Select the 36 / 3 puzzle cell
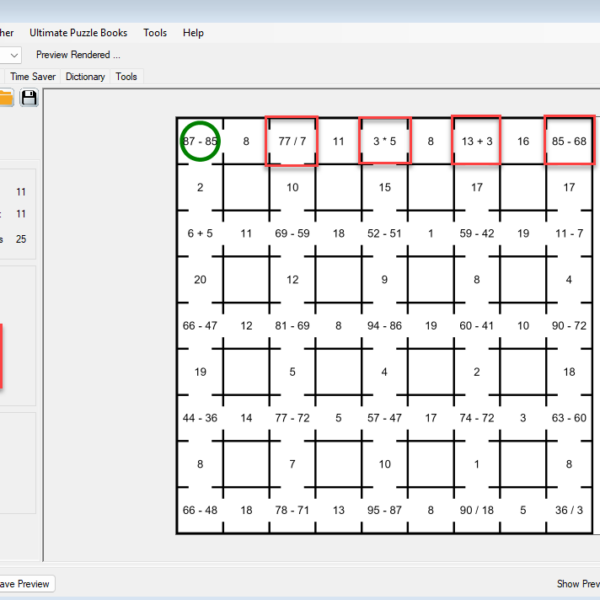The image size is (600, 600). (x=569, y=510)
